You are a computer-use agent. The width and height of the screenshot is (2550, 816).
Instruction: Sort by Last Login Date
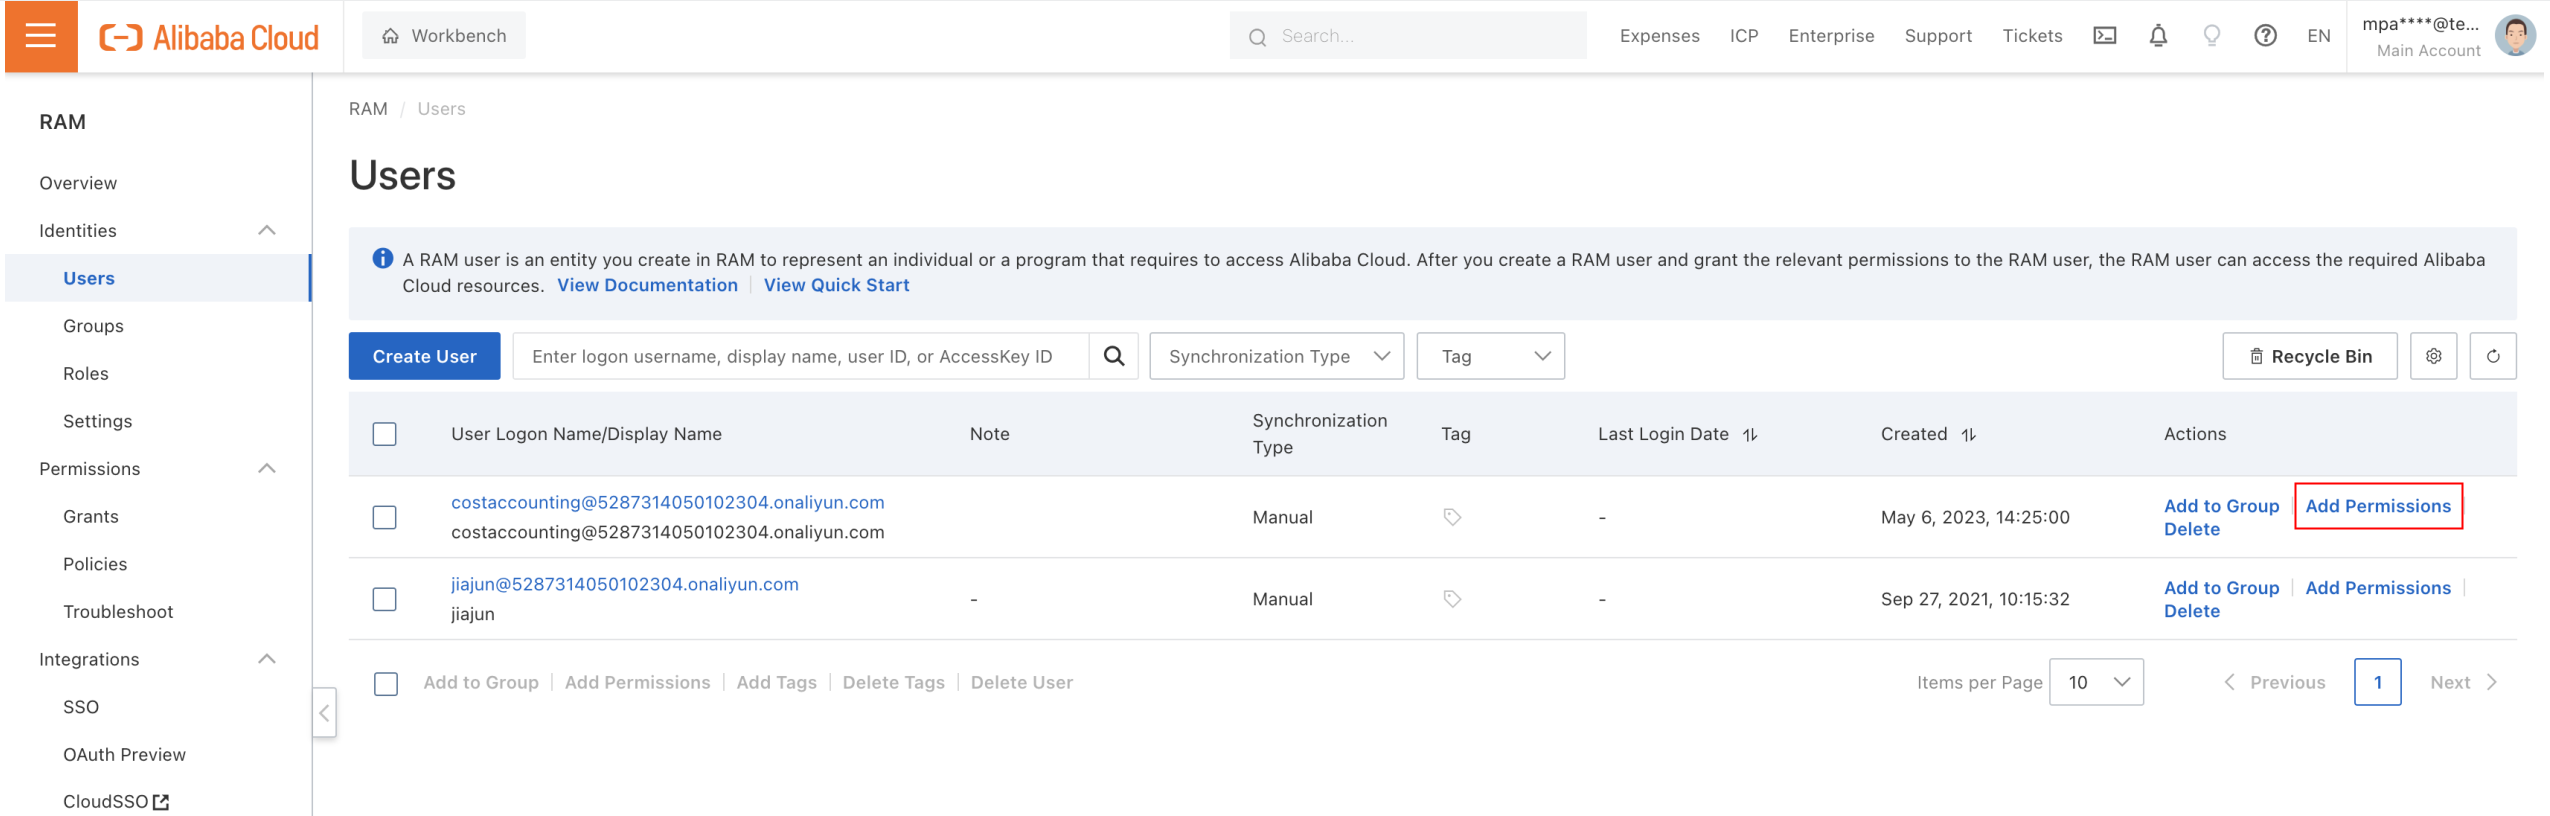click(x=1750, y=434)
